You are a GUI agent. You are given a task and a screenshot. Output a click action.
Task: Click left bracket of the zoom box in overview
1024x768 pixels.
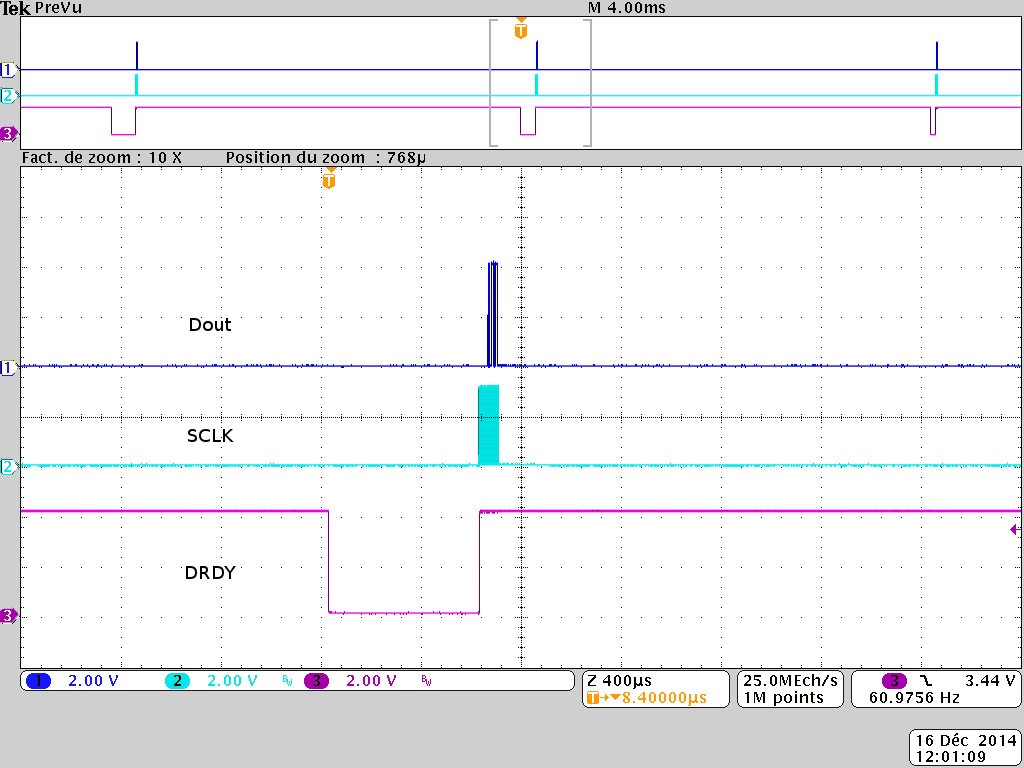tap(494, 83)
